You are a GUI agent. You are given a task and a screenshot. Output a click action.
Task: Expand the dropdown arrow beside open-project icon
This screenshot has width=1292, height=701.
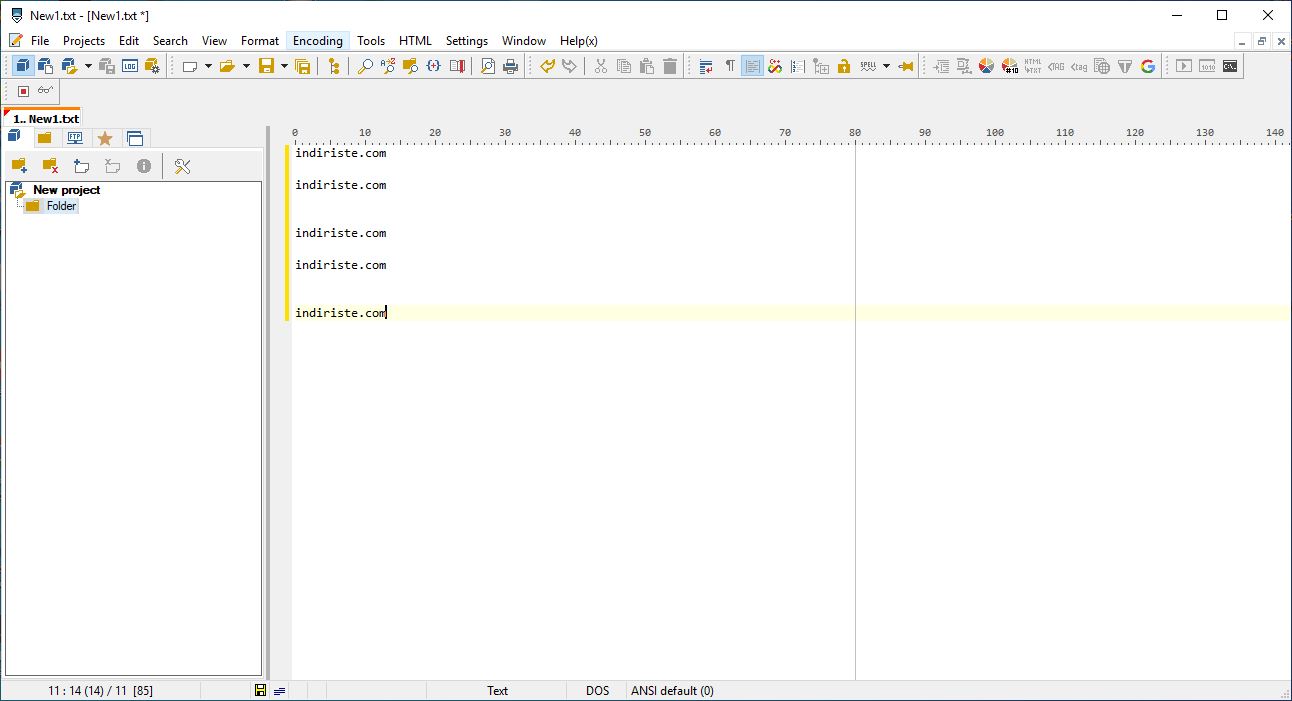88,66
